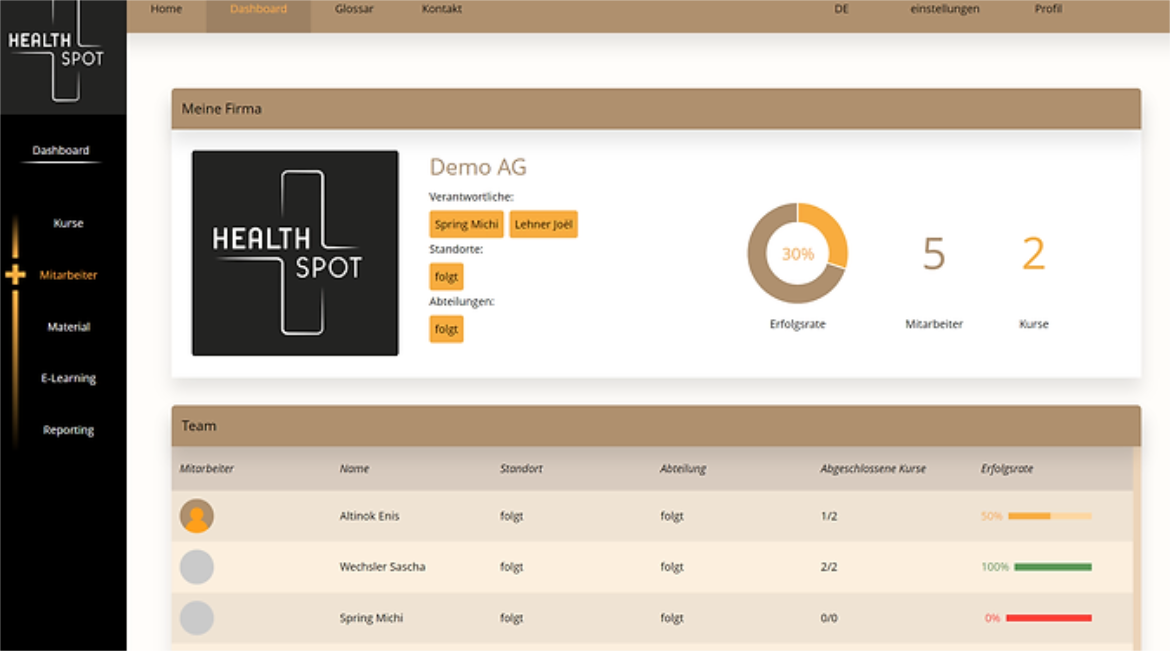Click Wechsler Sascha's grey avatar
This screenshot has height=651, width=1170.
click(197, 567)
